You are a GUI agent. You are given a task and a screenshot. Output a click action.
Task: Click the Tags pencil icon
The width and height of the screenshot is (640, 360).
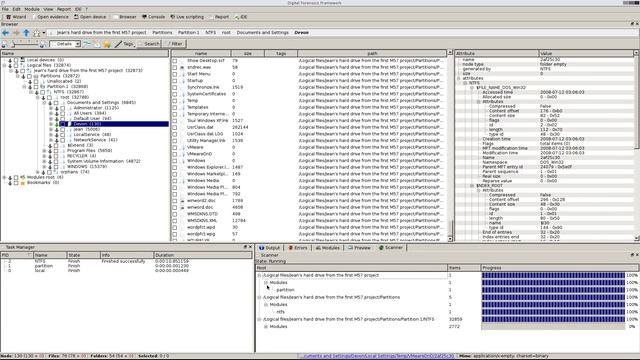click(118, 44)
